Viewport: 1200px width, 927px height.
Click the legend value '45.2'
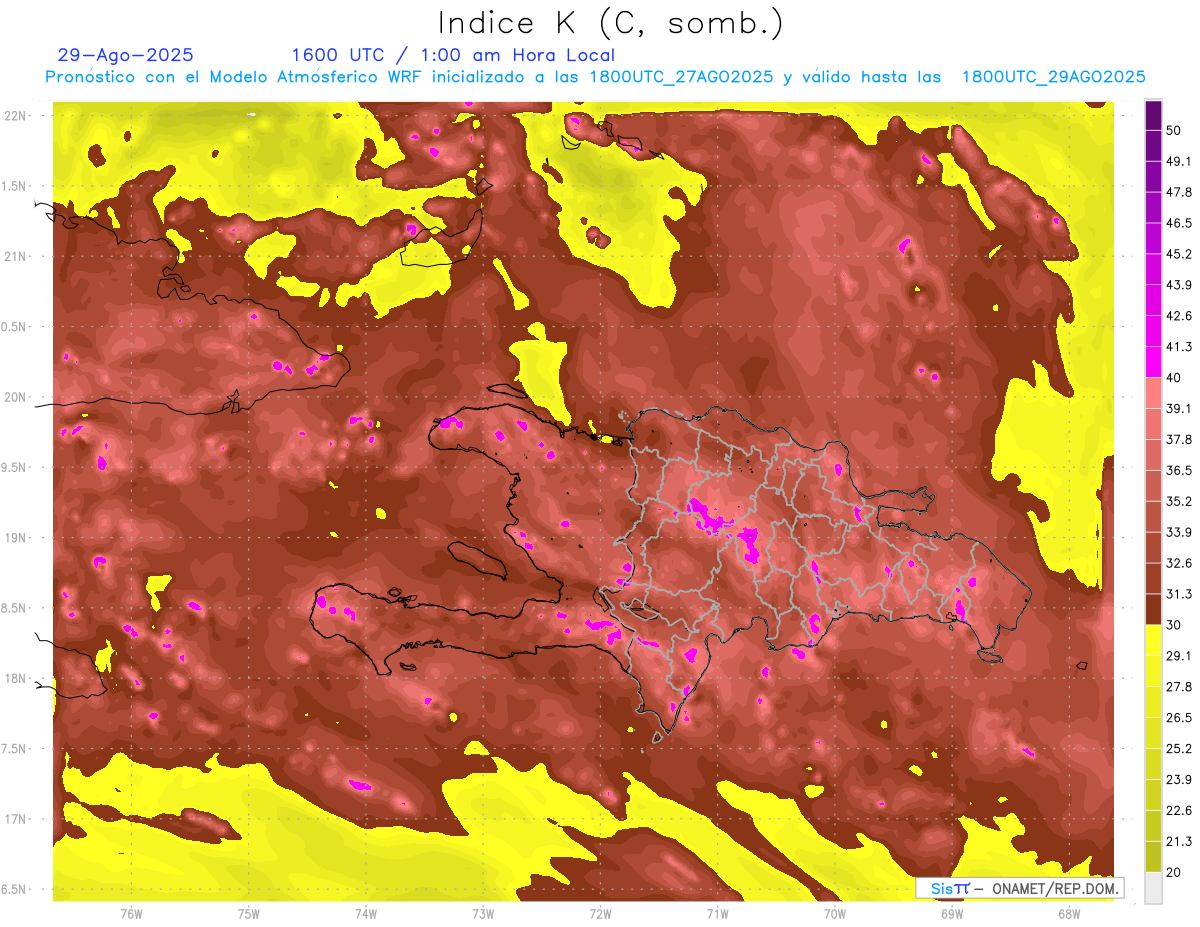tap(1178, 254)
